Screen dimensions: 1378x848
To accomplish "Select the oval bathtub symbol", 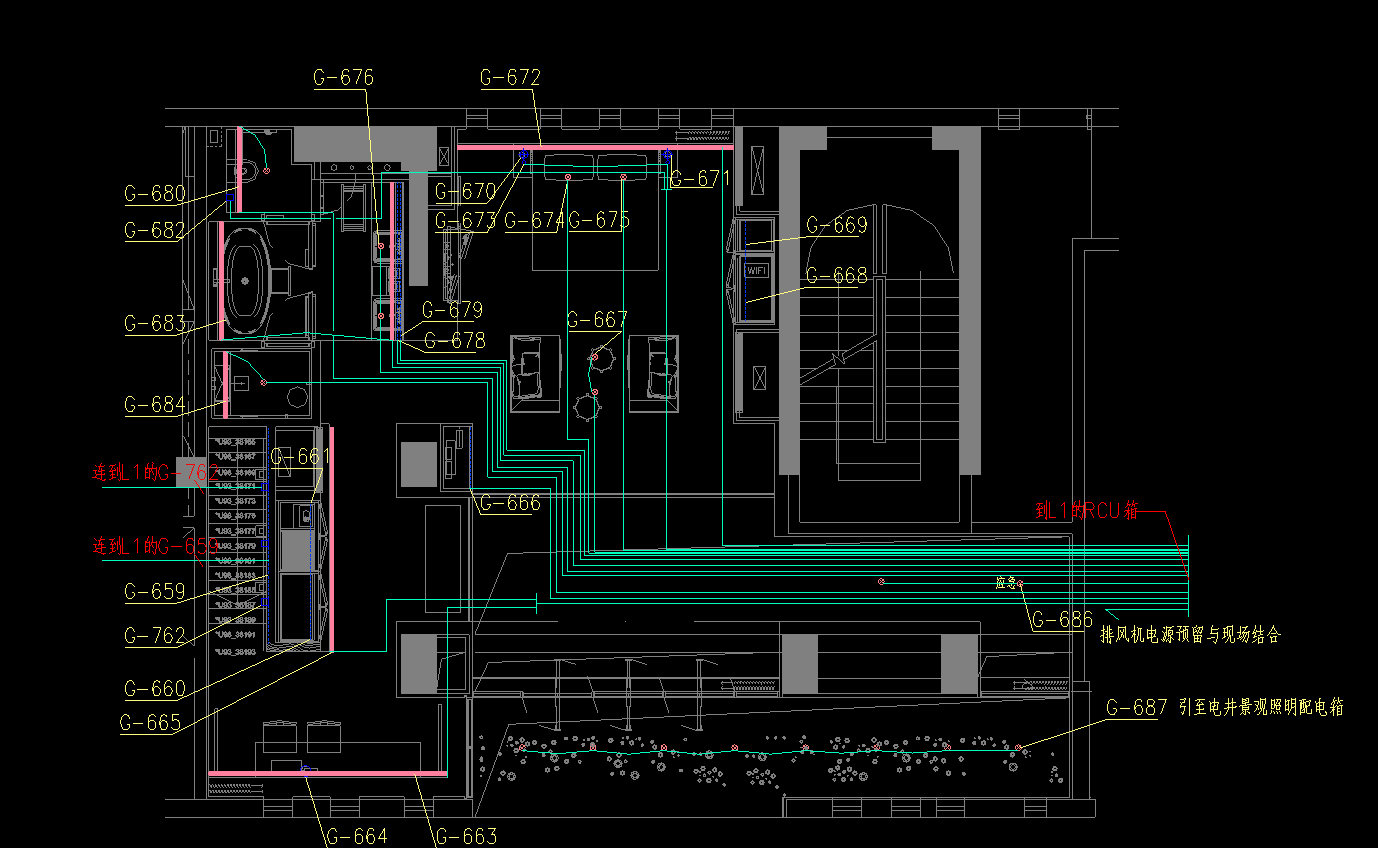I will click(x=247, y=281).
